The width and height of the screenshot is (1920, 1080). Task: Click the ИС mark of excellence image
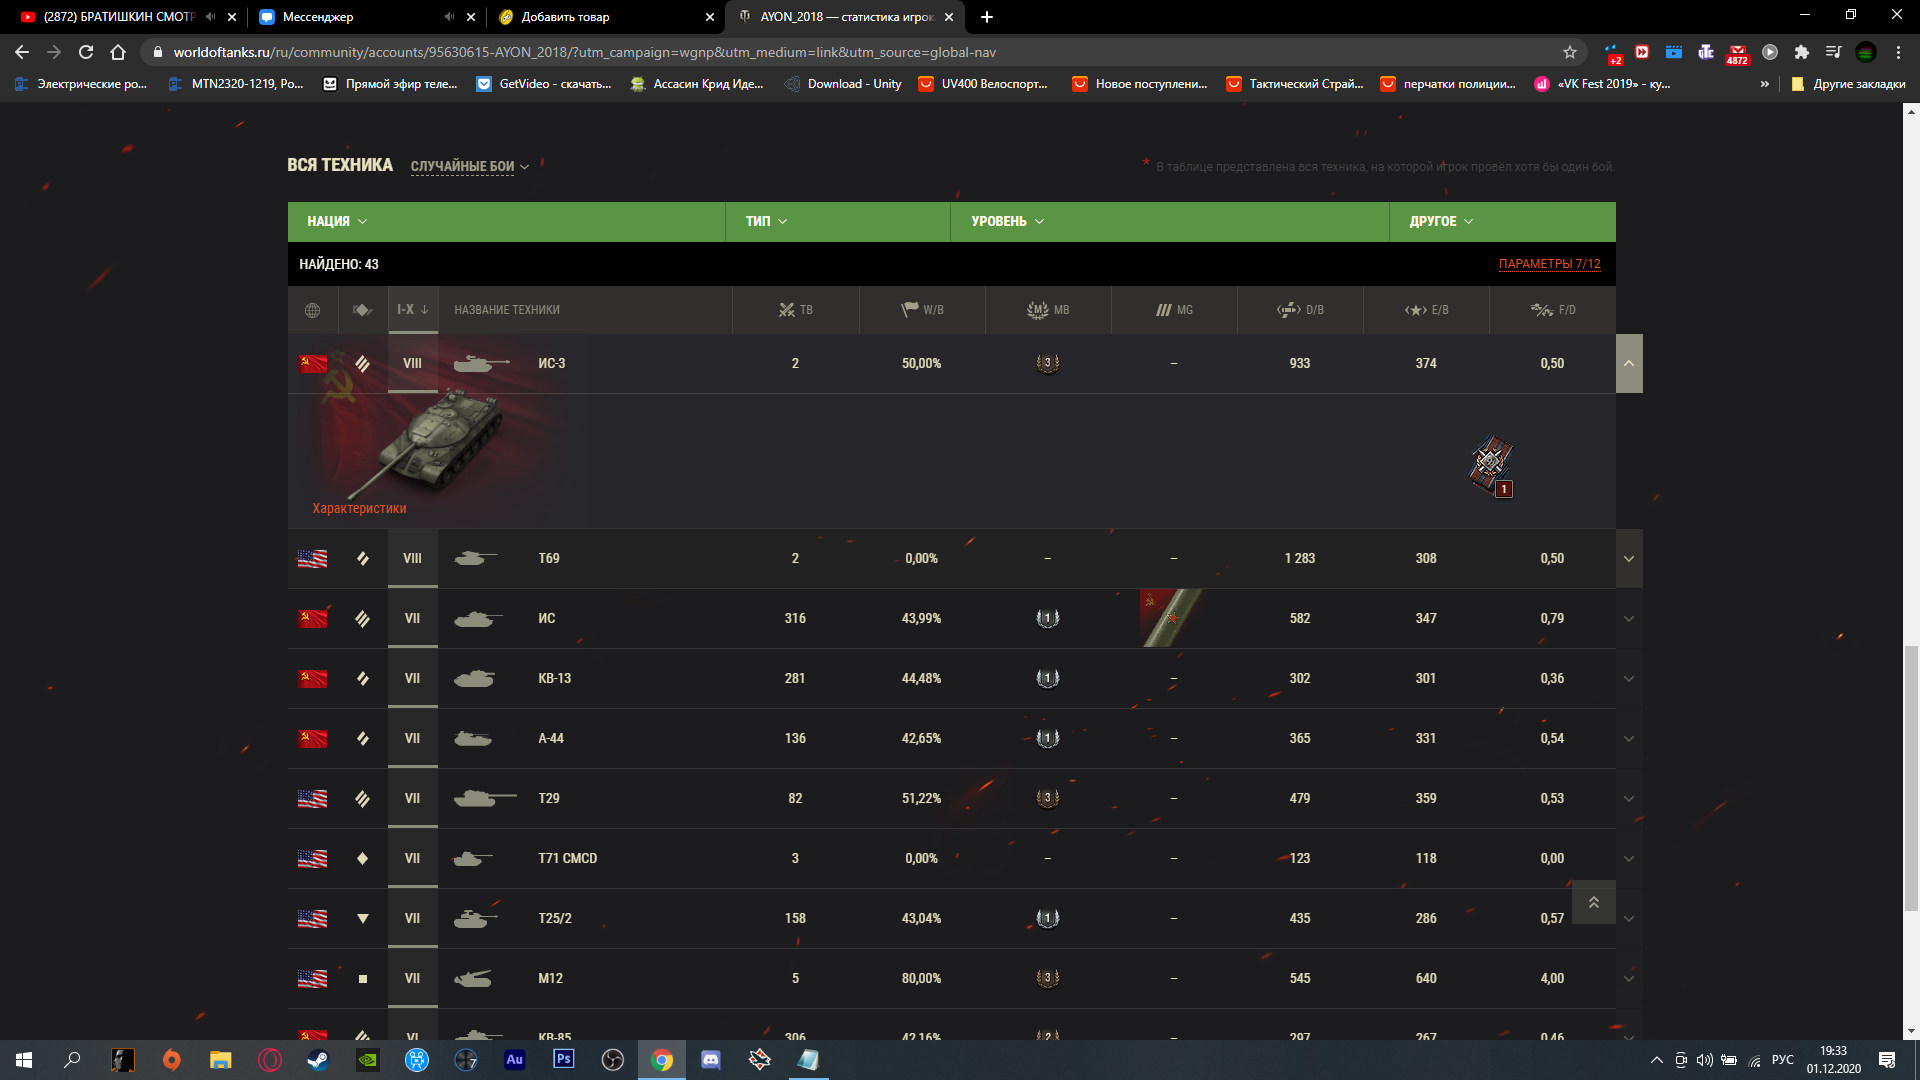pyautogui.click(x=1171, y=618)
